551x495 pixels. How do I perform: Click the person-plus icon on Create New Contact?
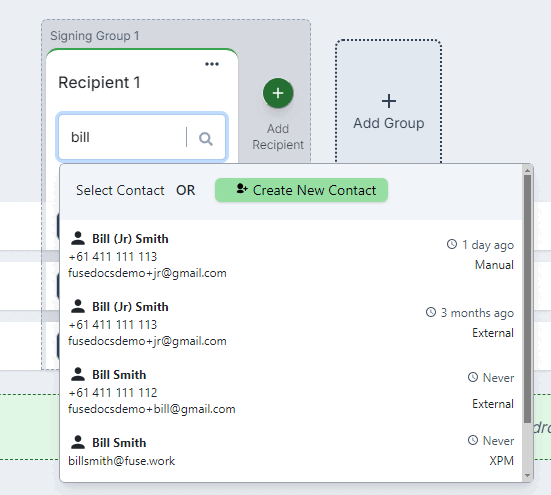click(x=242, y=189)
